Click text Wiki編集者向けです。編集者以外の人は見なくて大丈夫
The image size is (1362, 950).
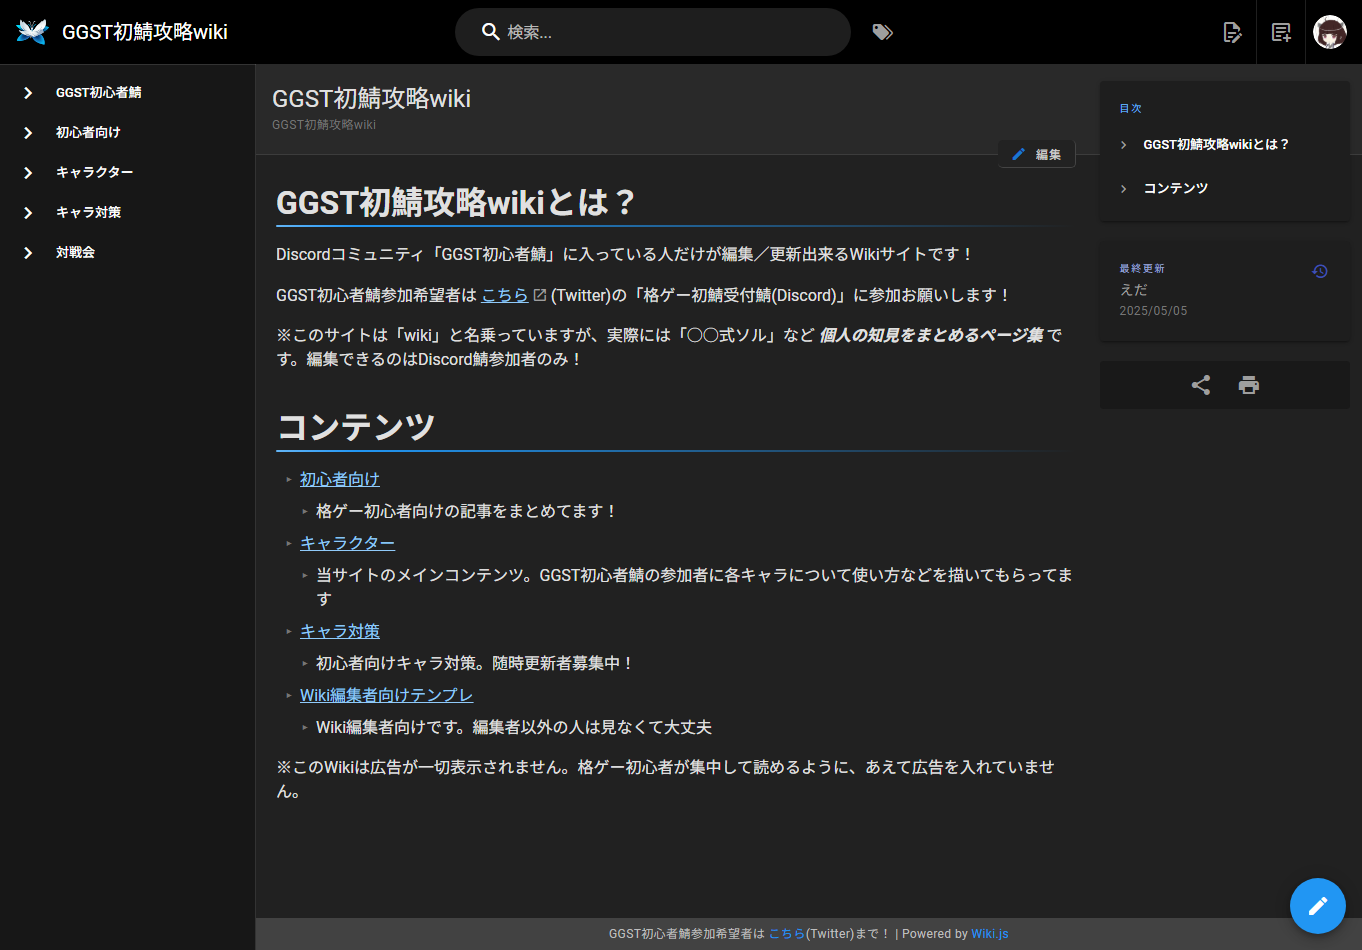click(514, 727)
